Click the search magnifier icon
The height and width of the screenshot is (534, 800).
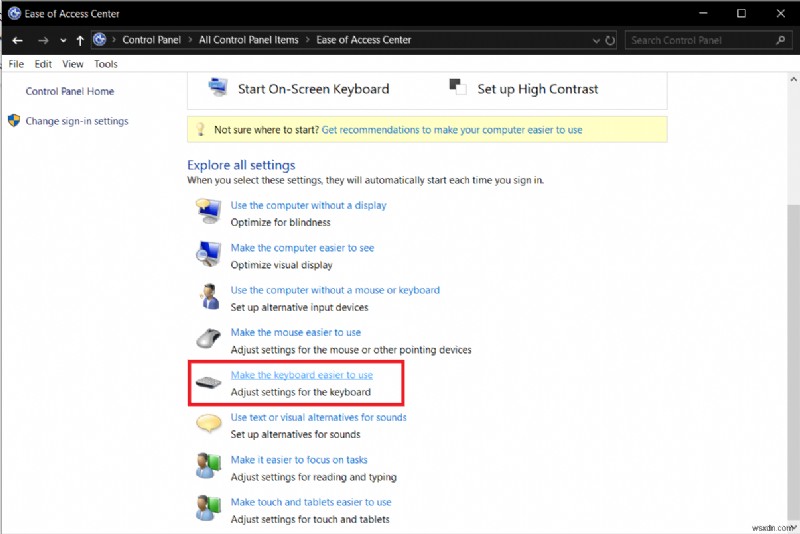780,40
